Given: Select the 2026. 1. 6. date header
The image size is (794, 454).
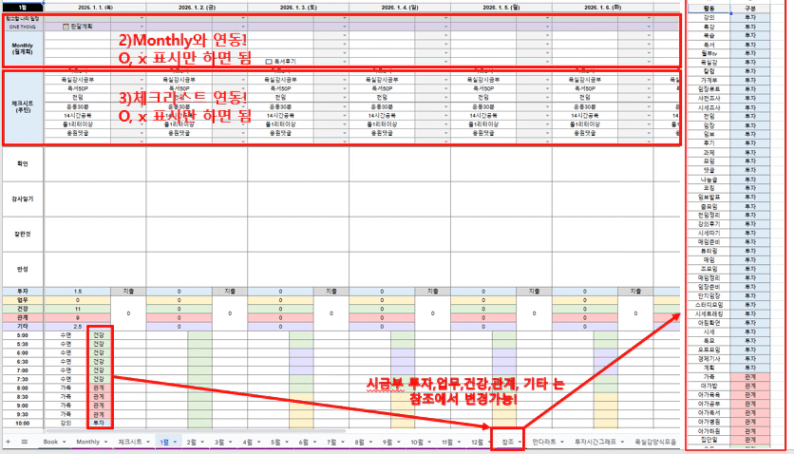Looking at the screenshot, I should (603, 8).
